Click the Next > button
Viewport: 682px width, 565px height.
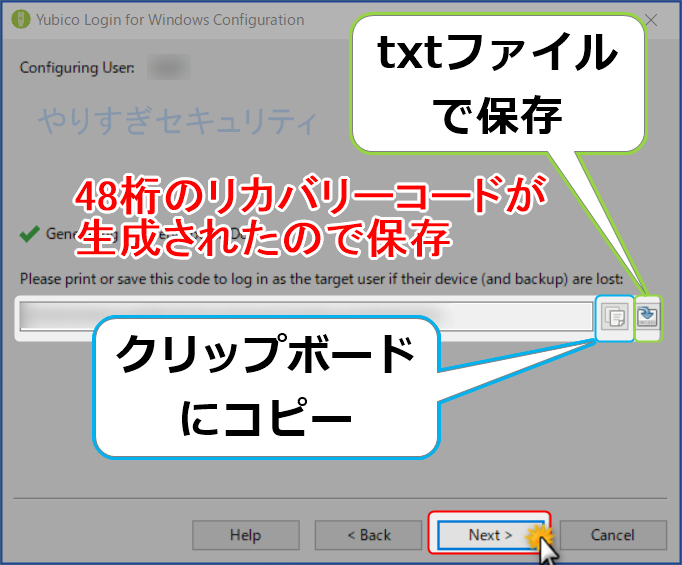pos(490,535)
